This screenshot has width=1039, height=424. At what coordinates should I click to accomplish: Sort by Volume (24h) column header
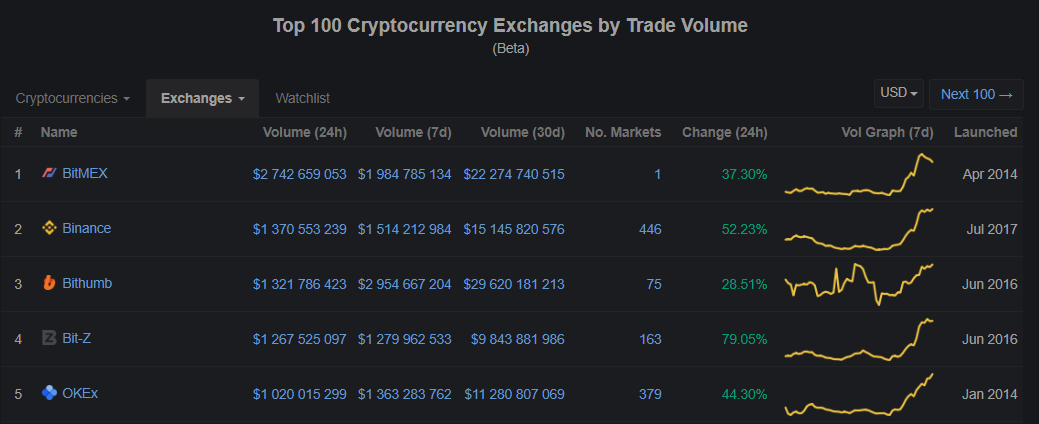(305, 132)
